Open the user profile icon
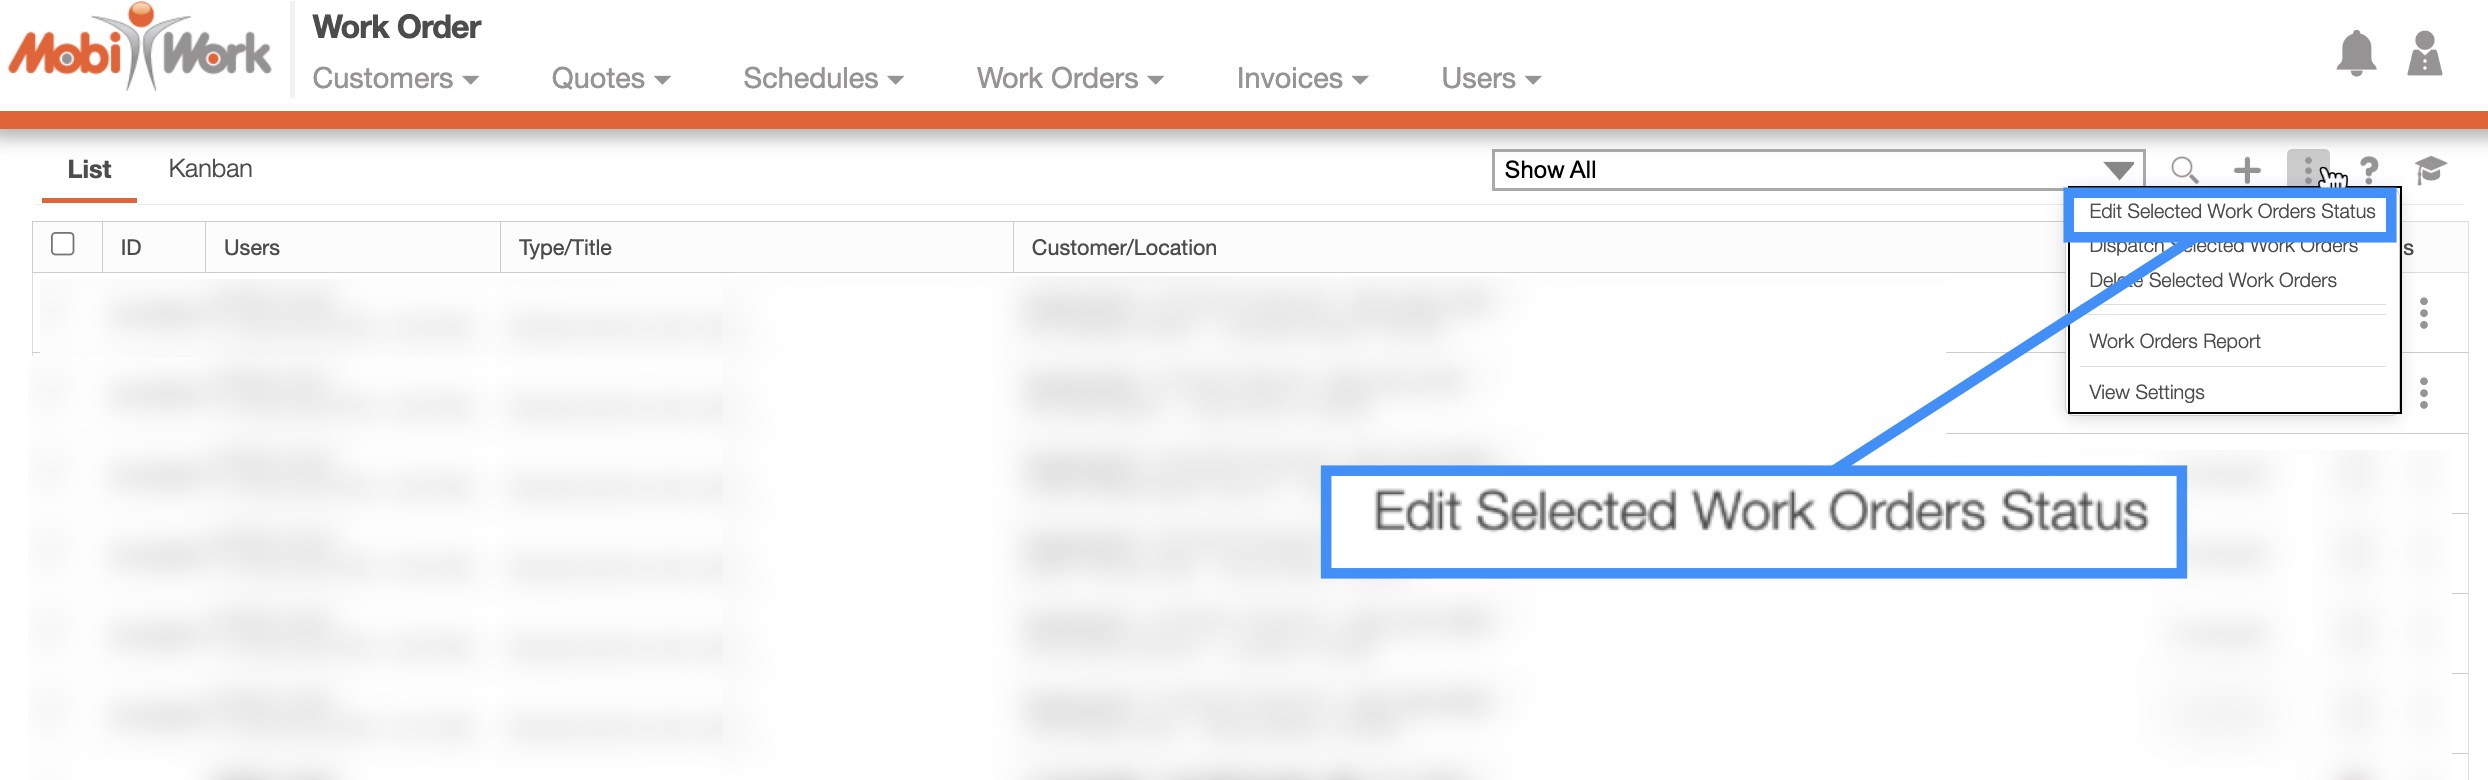2488x780 pixels. [x=2424, y=53]
